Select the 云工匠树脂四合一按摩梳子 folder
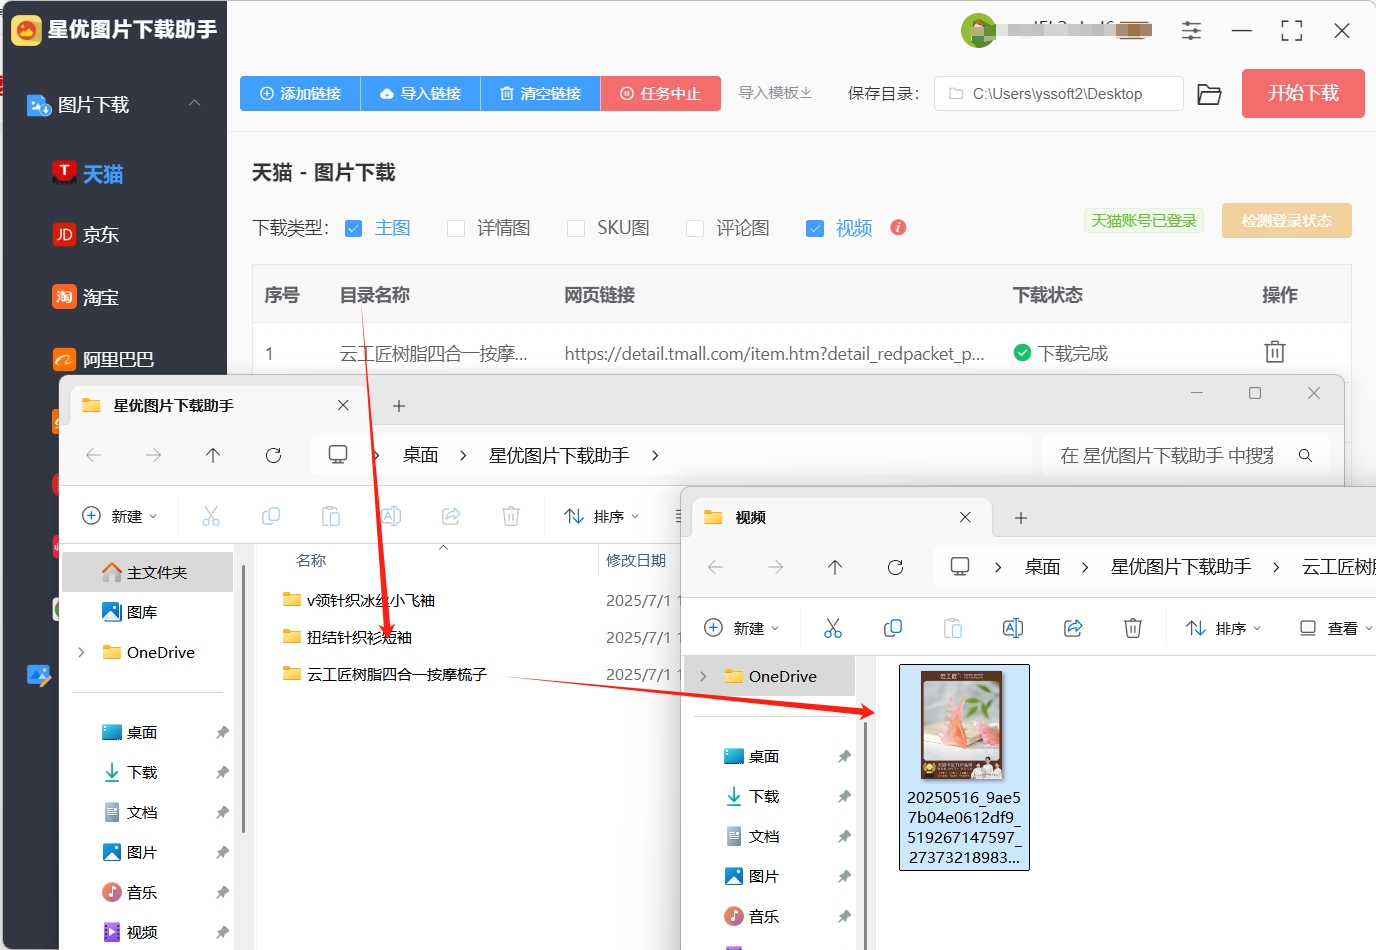1376x950 pixels. point(385,674)
